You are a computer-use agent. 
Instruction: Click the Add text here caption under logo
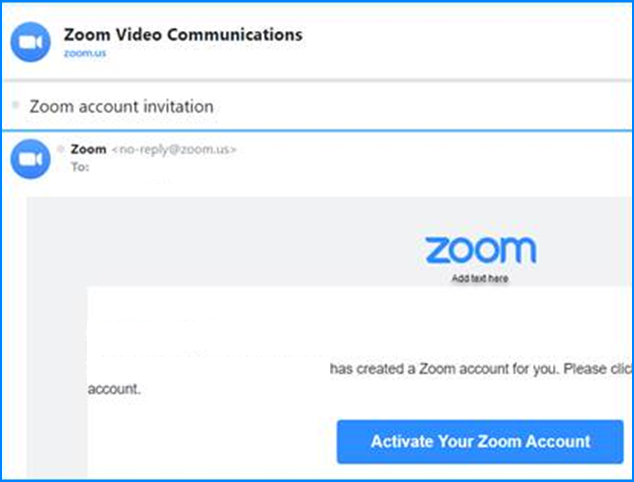(480, 278)
